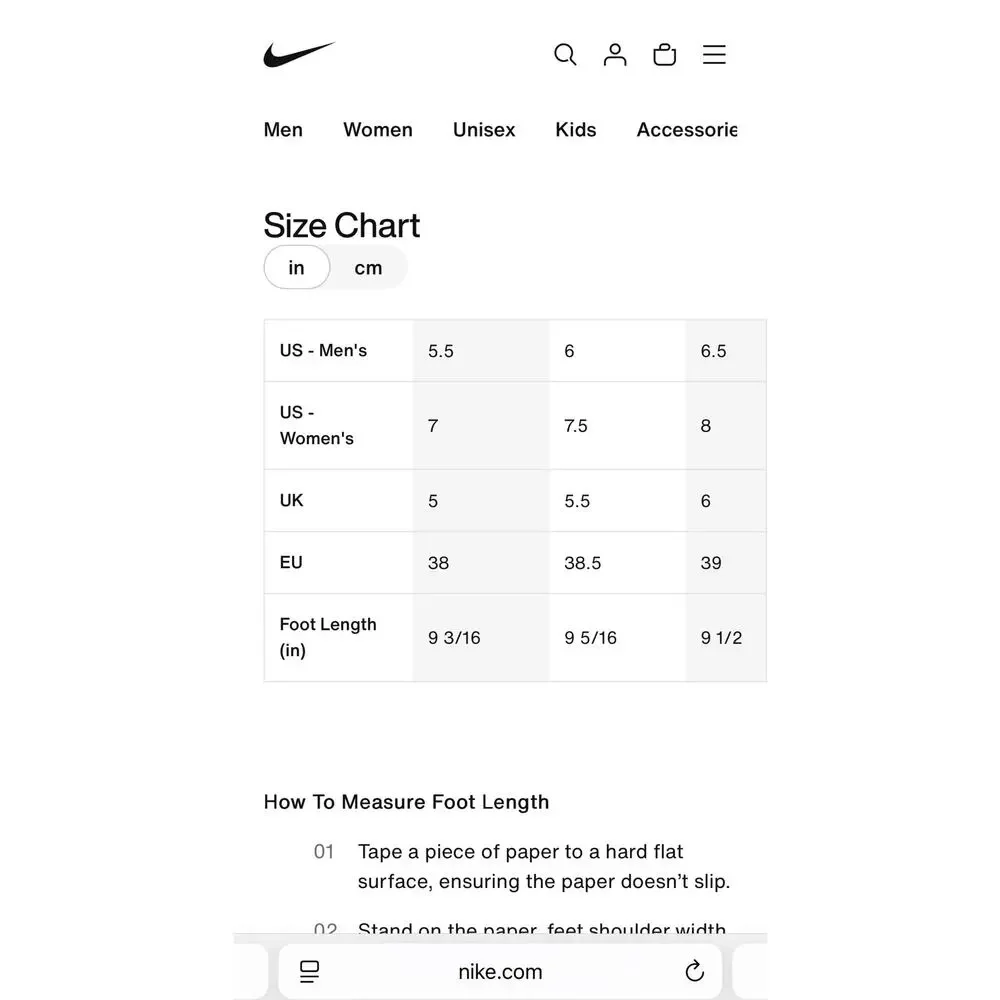1000x1000 pixels.
Task: Open the account profile icon
Action: tap(615, 55)
